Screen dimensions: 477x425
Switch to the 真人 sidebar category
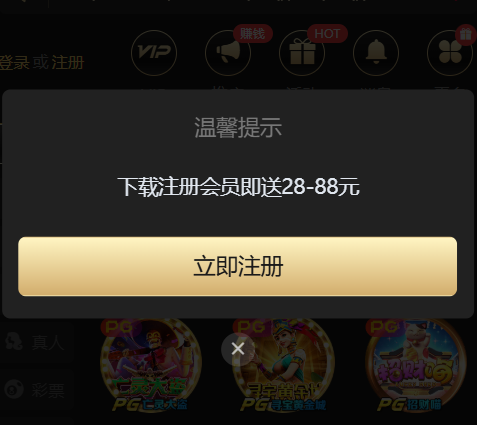coord(36,342)
